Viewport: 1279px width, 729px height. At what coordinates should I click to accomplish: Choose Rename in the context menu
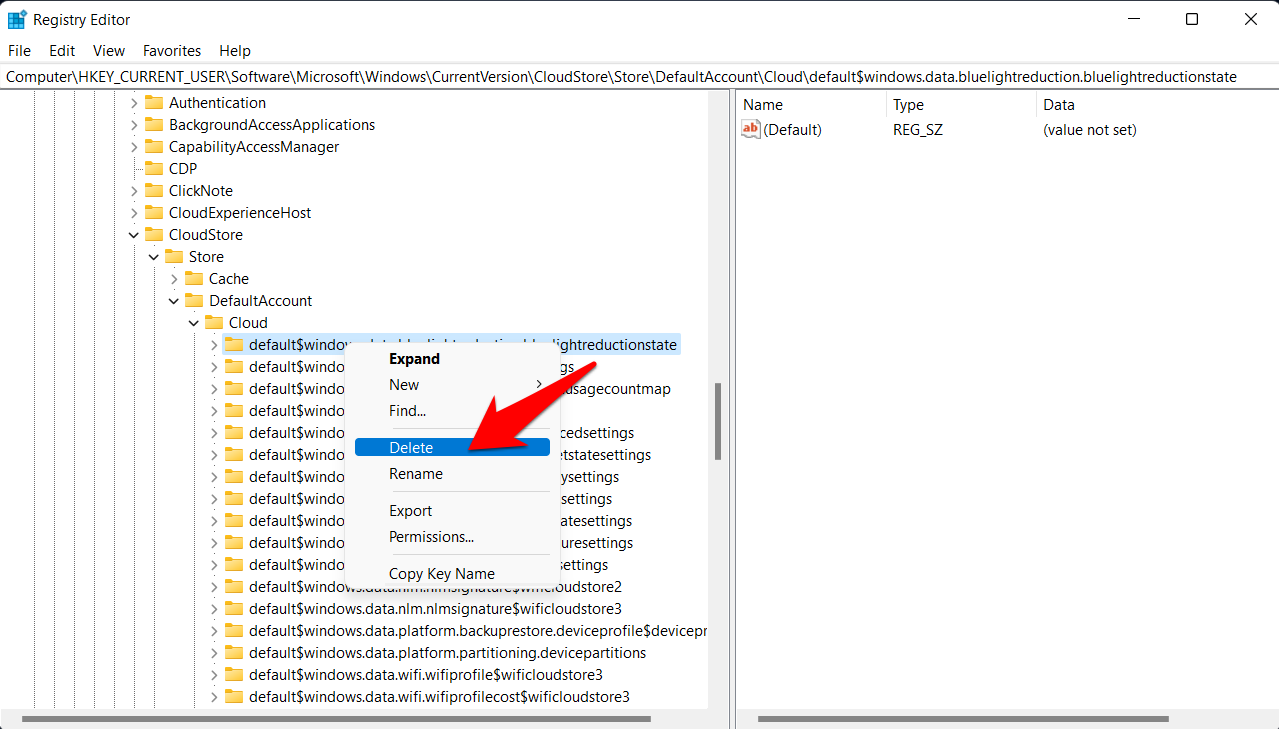[415, 473]
